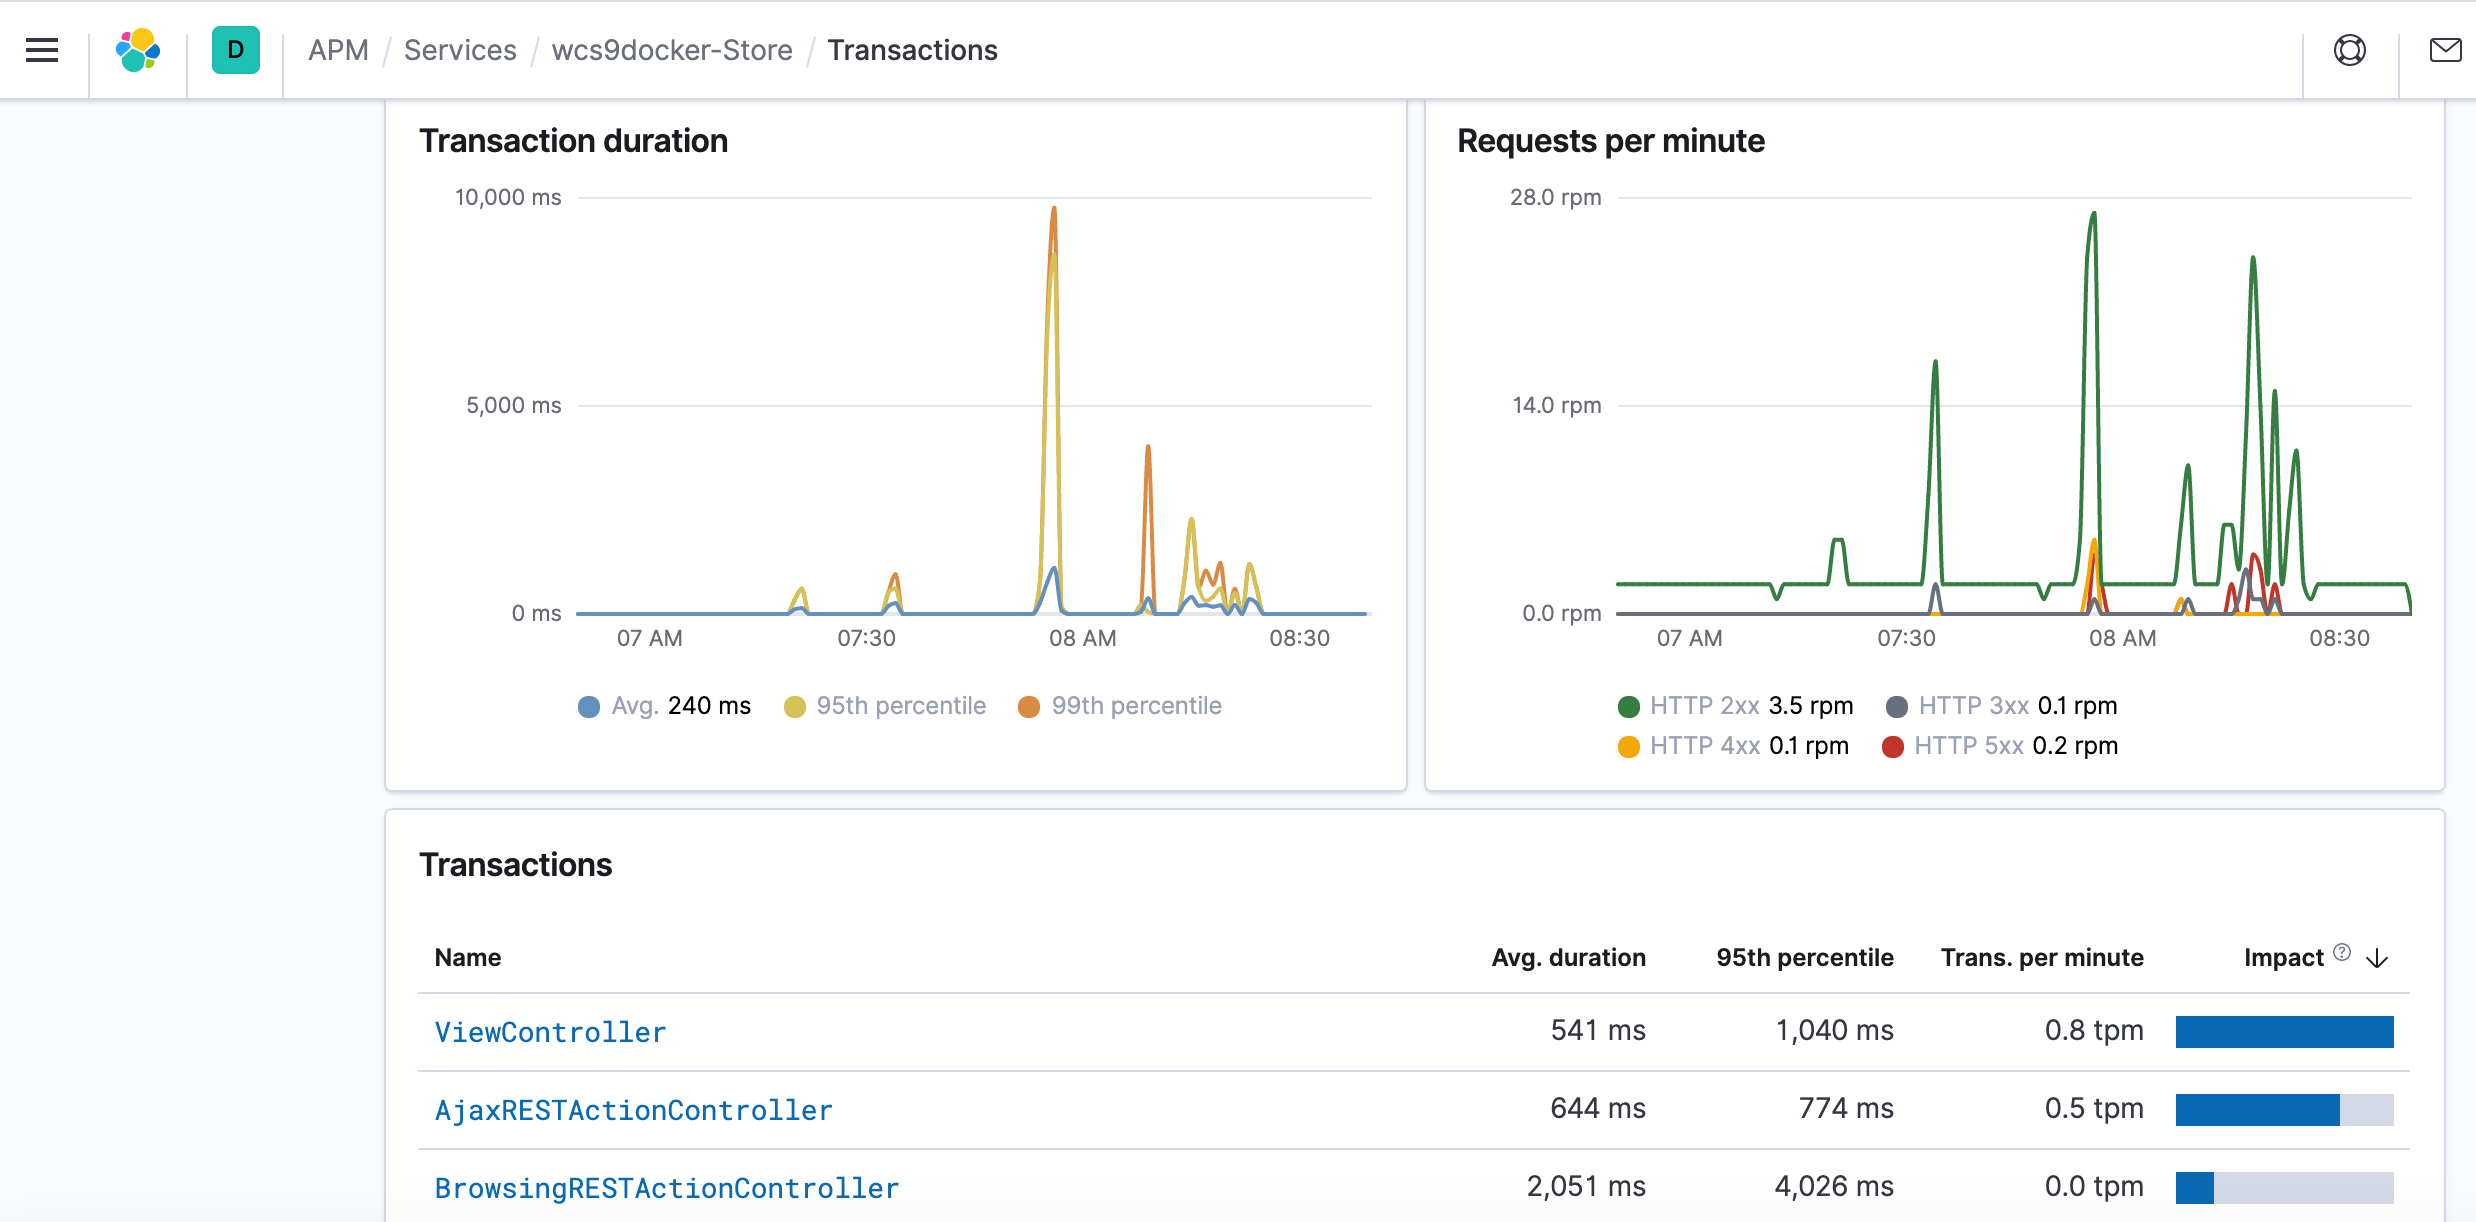Click the Elastic logo icon

[138, 50]
